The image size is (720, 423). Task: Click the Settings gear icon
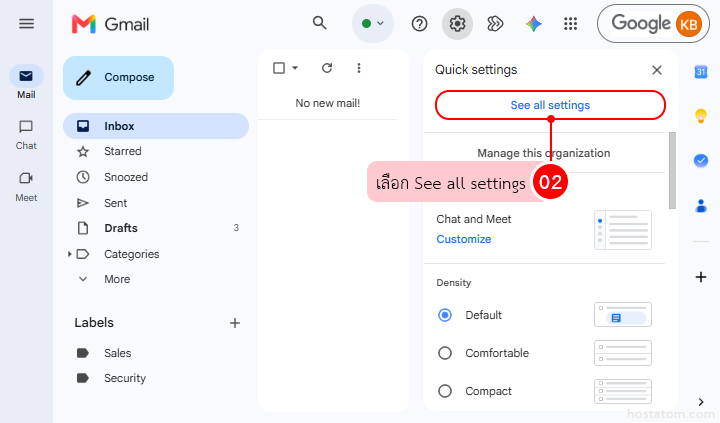(x=457, y=23)
